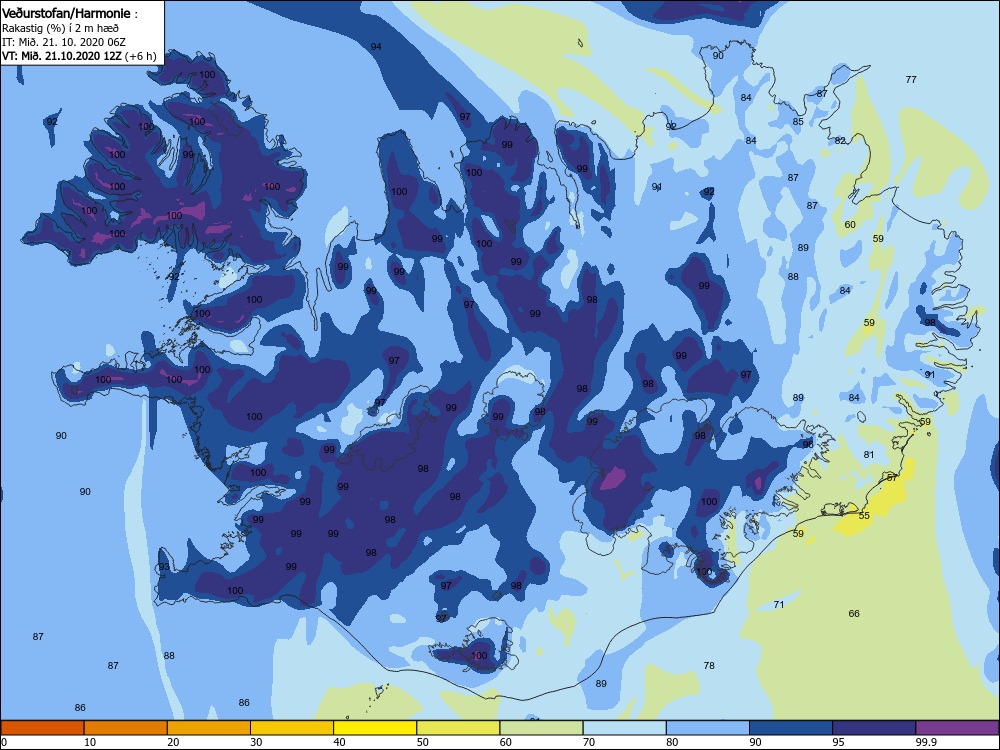Screen dimensions: 1000x750
Task: Select the amber 20–30 legend swatch
Action: pos(209,728)
